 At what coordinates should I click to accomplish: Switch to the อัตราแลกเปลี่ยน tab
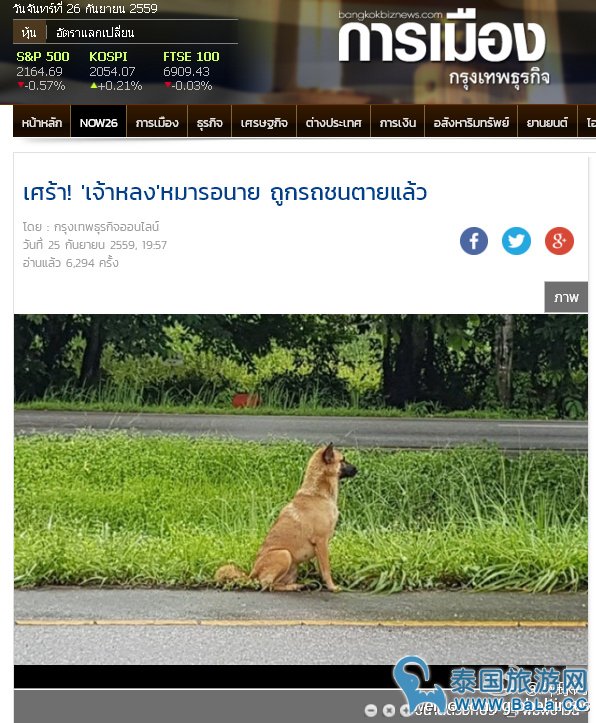point(95,32)
